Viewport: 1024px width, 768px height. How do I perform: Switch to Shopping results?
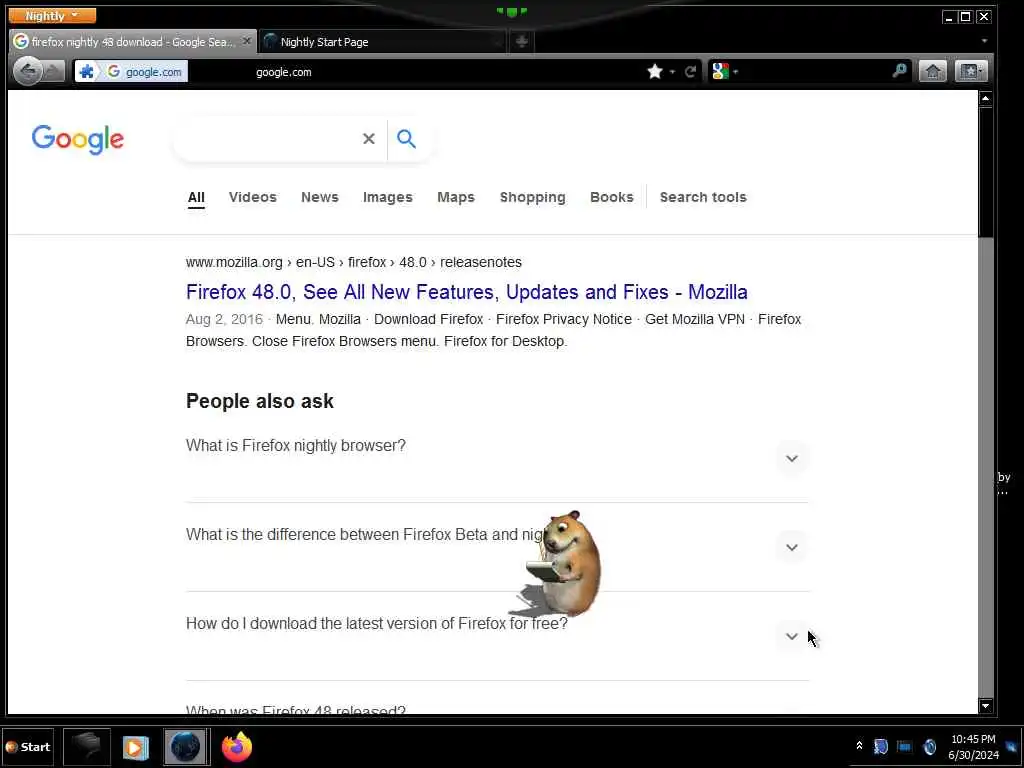coord(532,197)
